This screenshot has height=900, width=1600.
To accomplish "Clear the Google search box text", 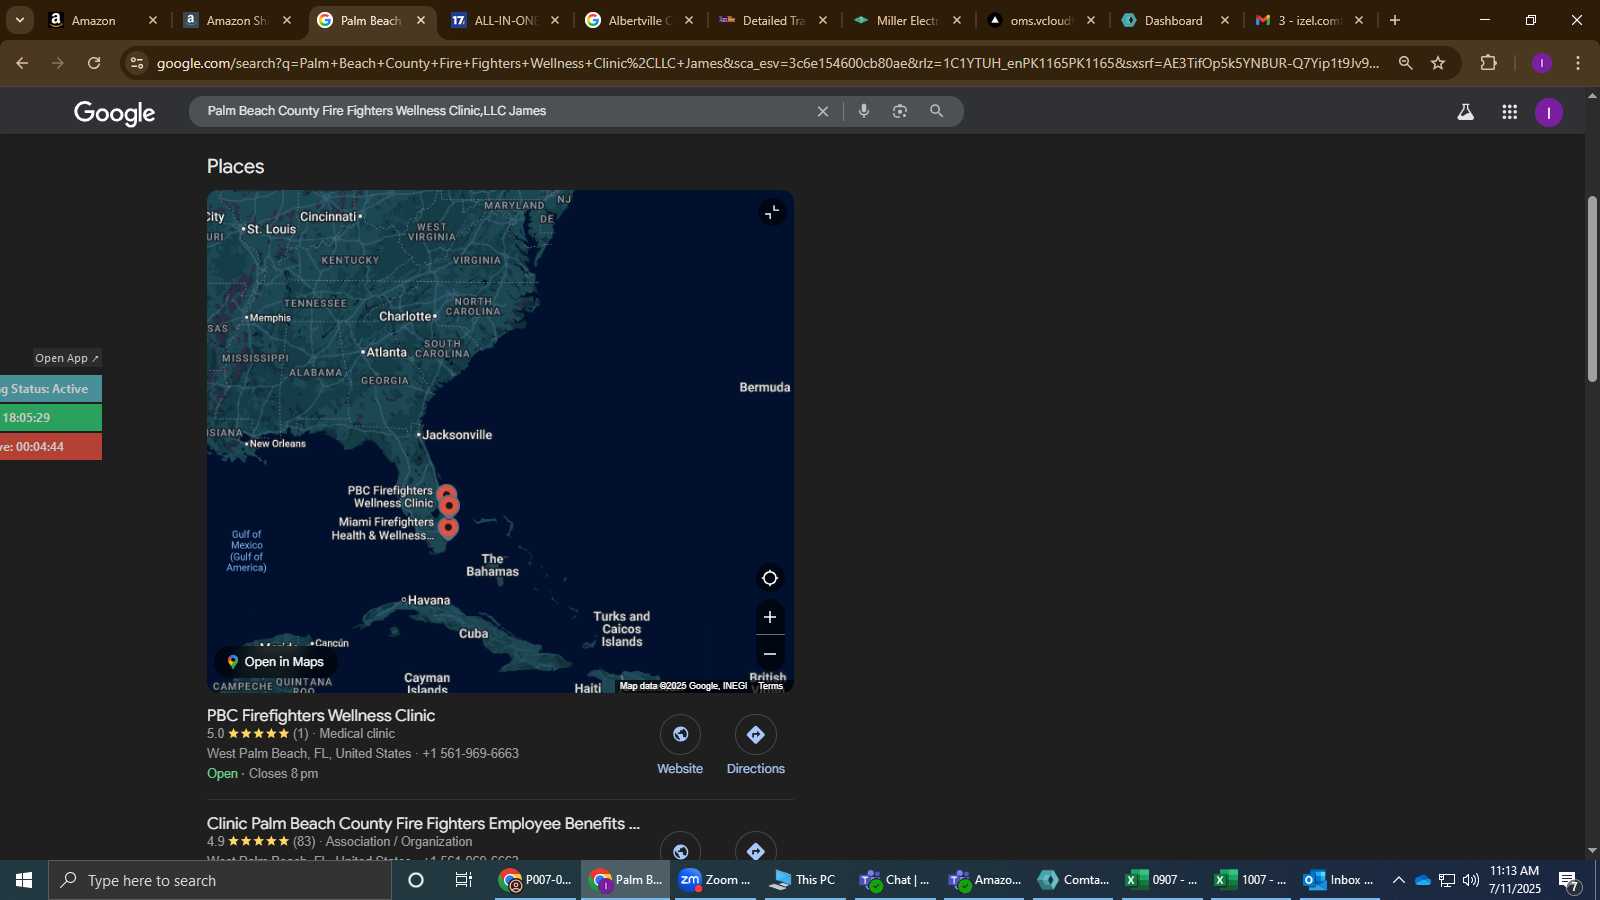I will click(823, 111).
